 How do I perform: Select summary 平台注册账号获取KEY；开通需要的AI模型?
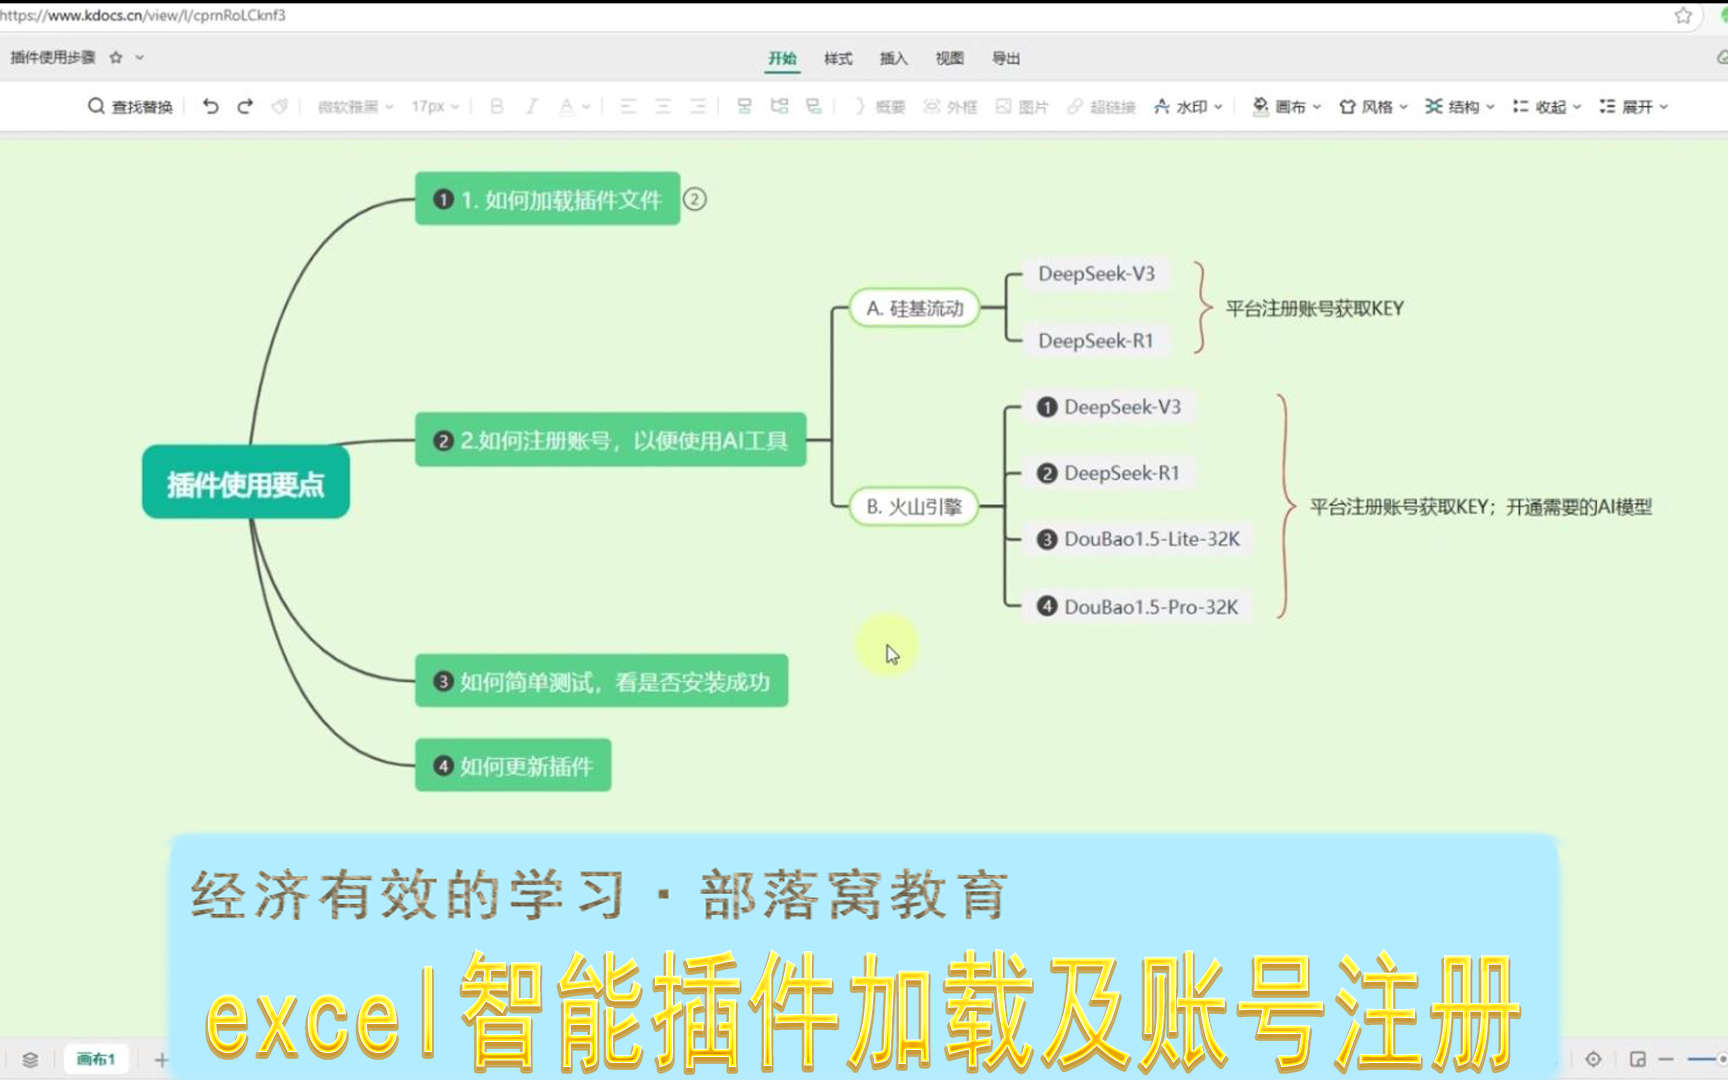1481,506
